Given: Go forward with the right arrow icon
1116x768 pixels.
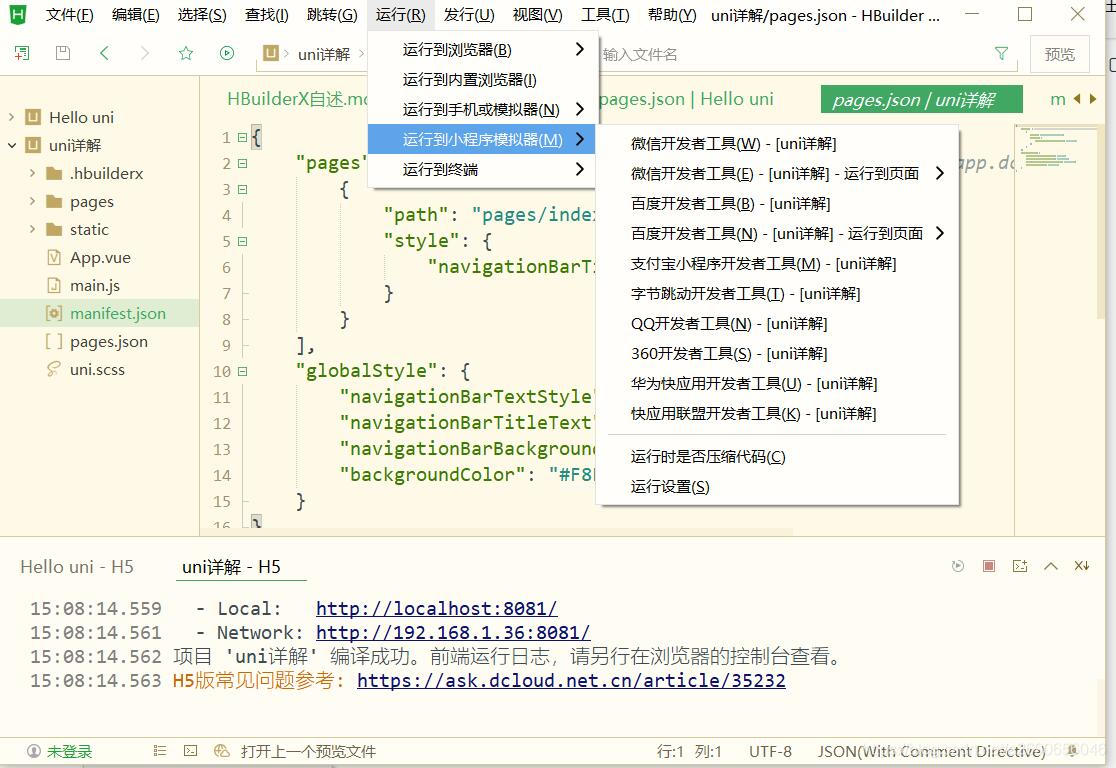Looking at the screenshot, I should coord(144,53).
